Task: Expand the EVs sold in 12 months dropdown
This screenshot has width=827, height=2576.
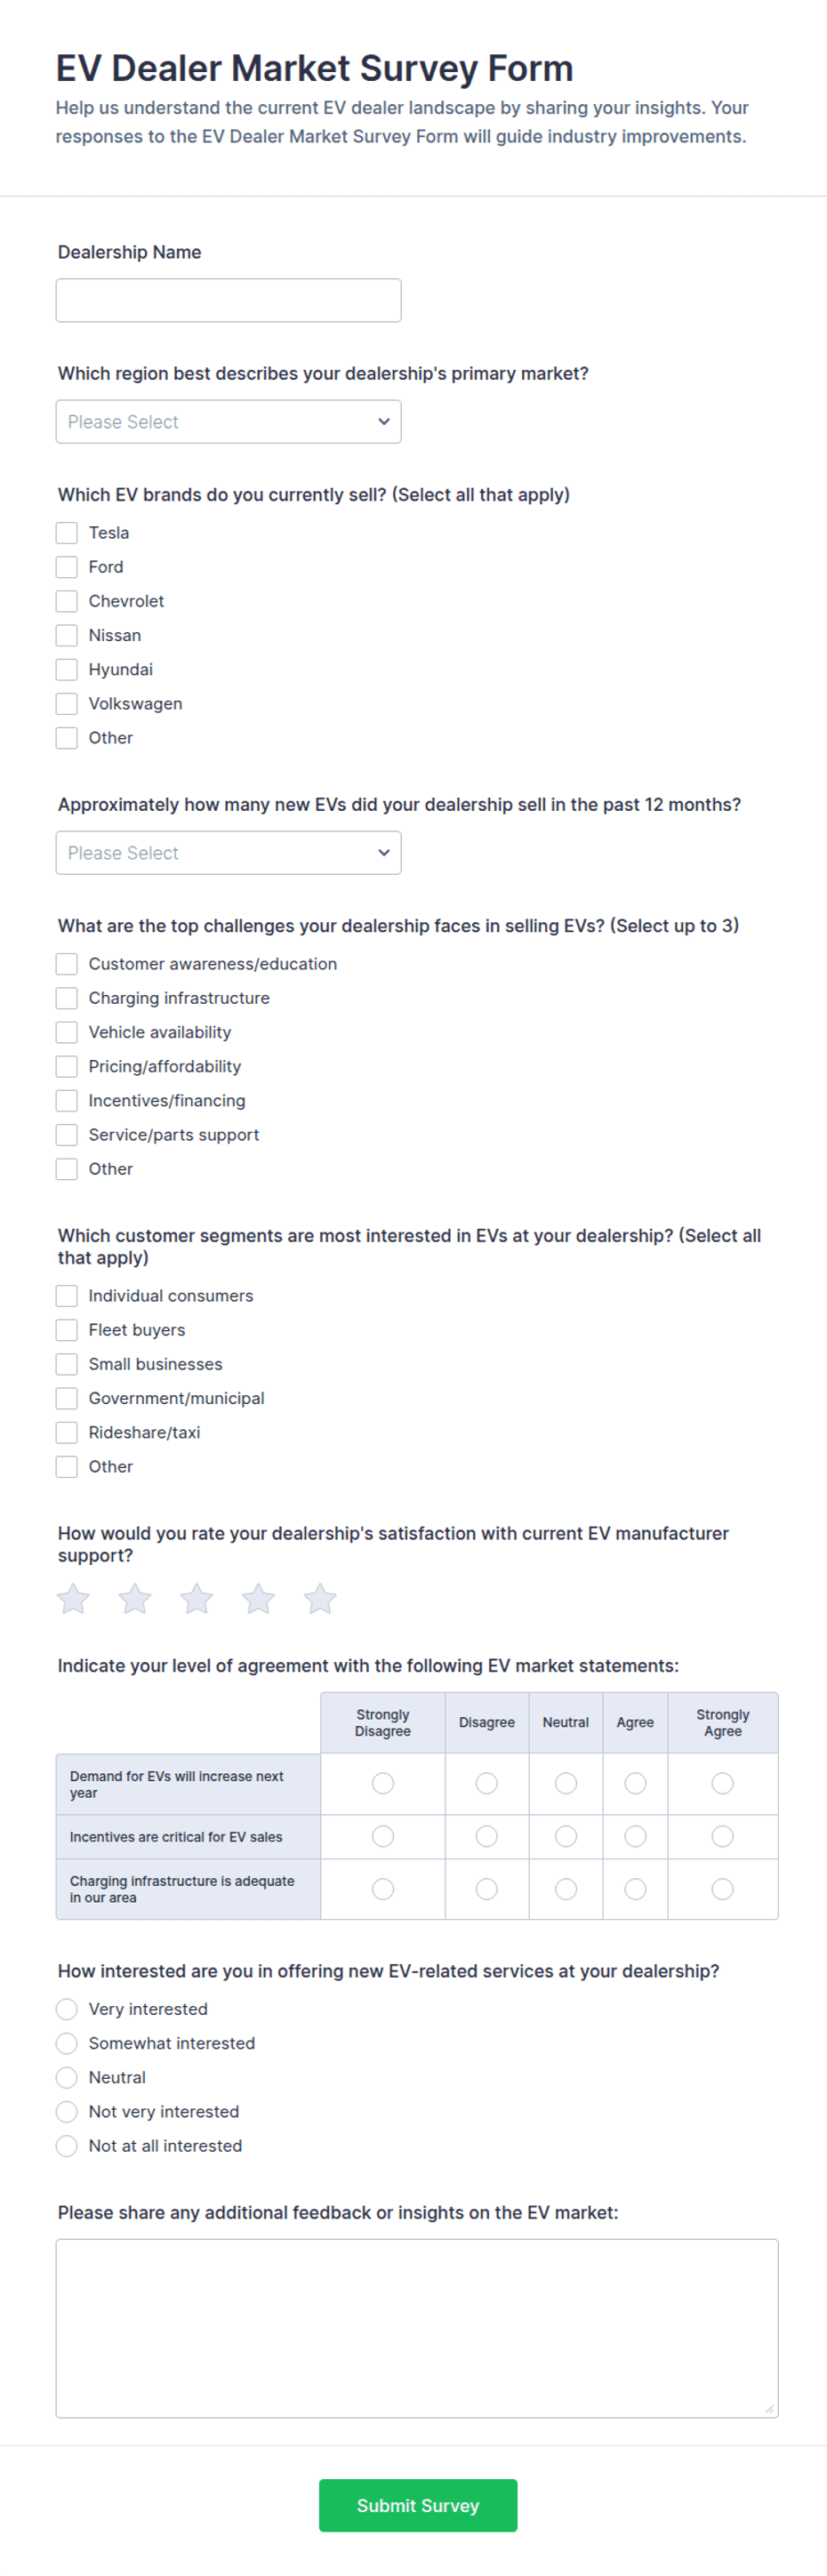Action: [x=228, y=853]
